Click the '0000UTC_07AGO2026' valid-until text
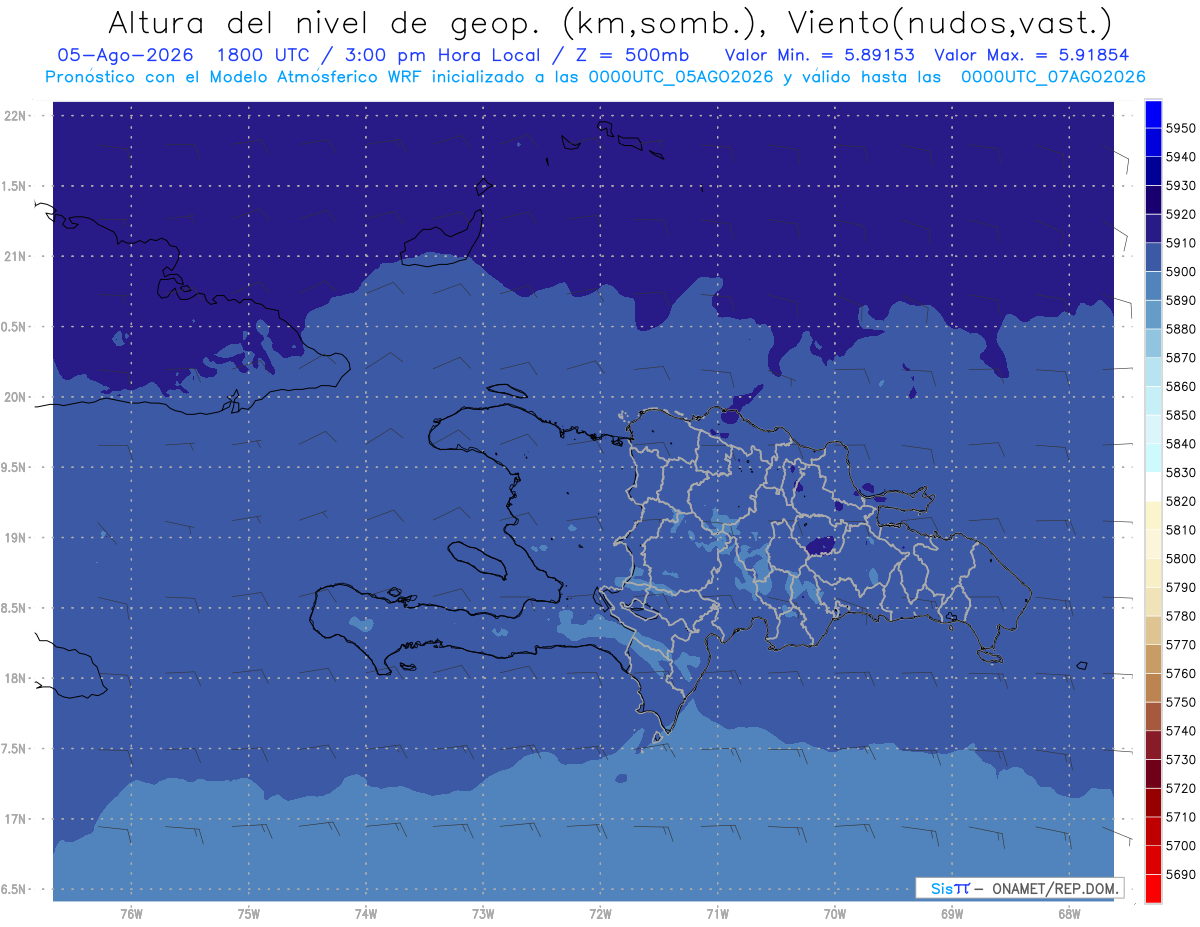The height and width of the screenshot is (927, 1200). pos(1053,76)
